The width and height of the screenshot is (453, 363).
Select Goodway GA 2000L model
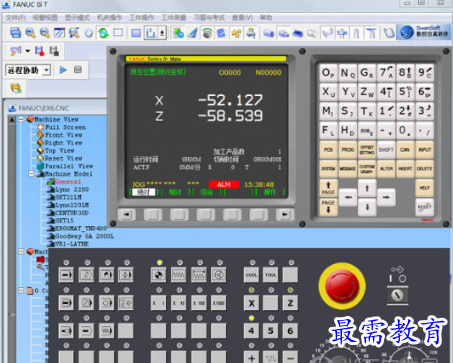pos(85,236)
